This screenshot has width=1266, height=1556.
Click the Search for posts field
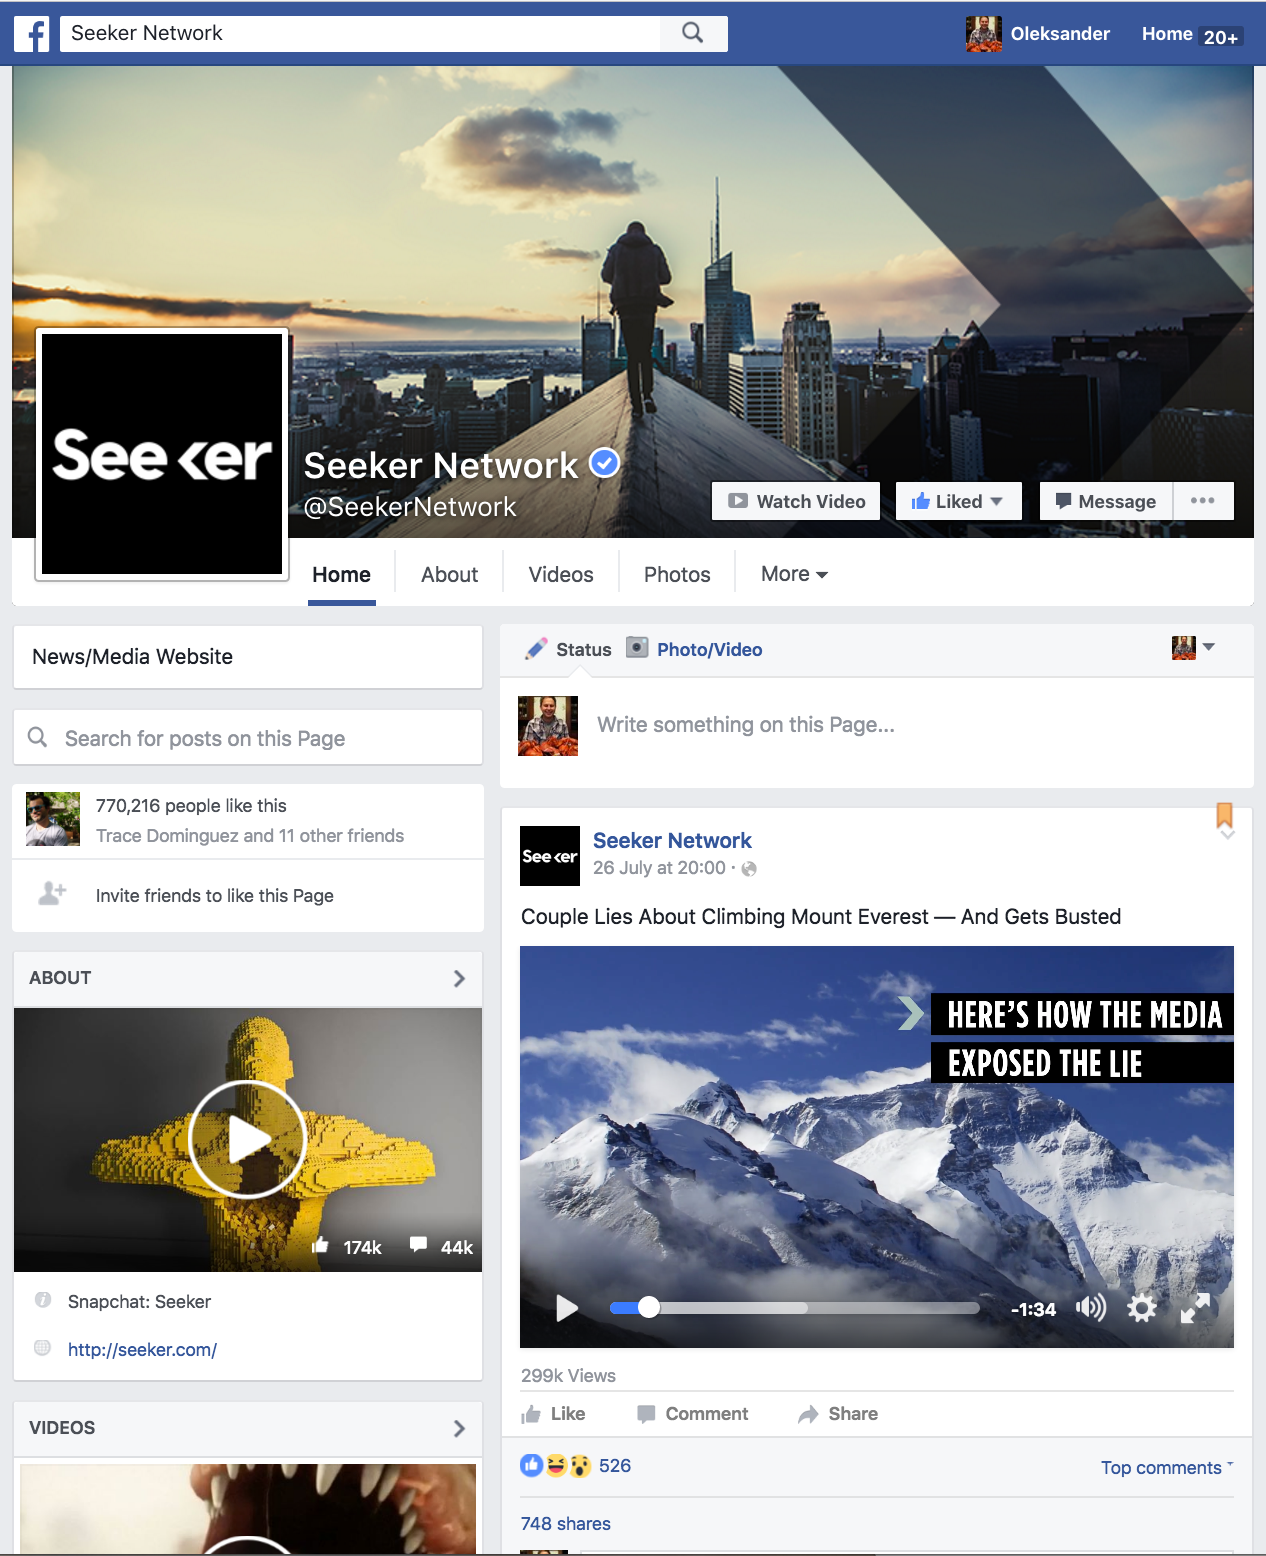[x=248, y=738]
